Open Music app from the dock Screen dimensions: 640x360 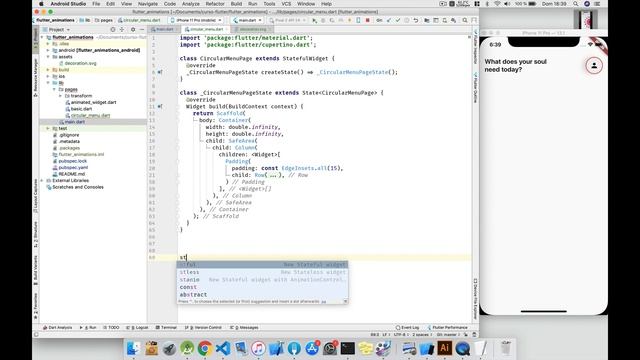258,348
